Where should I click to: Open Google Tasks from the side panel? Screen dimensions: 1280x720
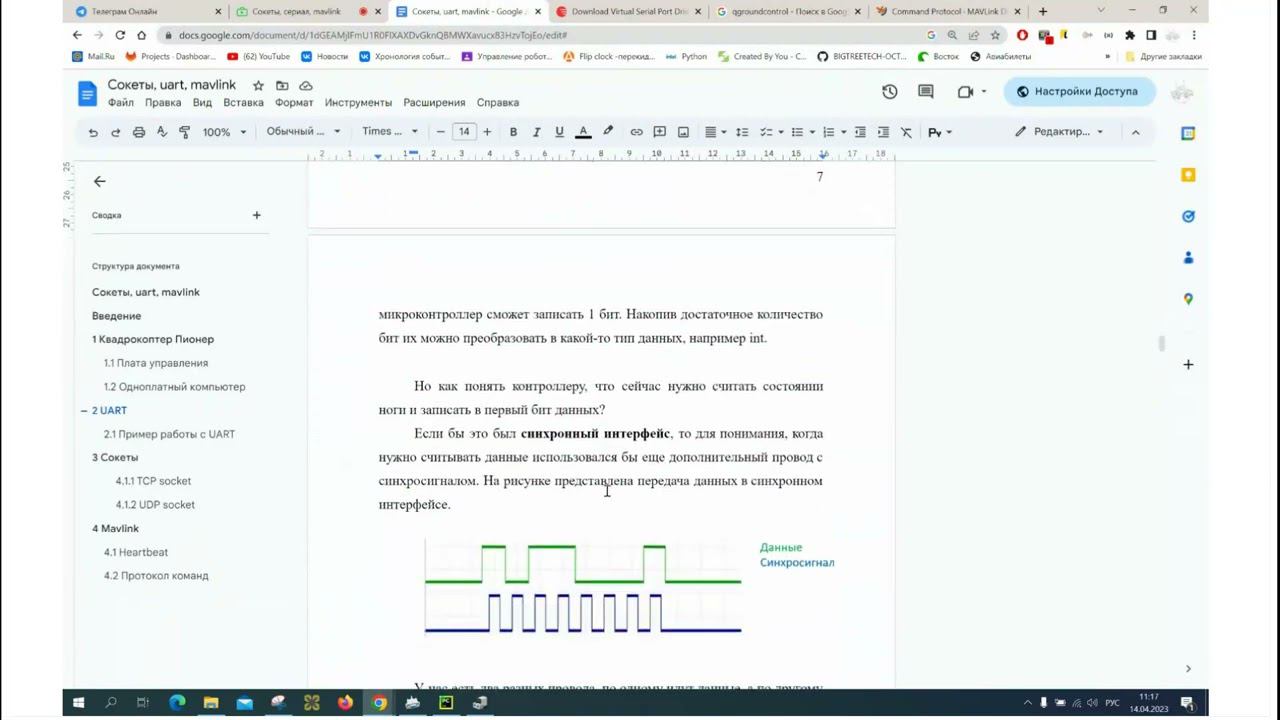pos(1188,216)
